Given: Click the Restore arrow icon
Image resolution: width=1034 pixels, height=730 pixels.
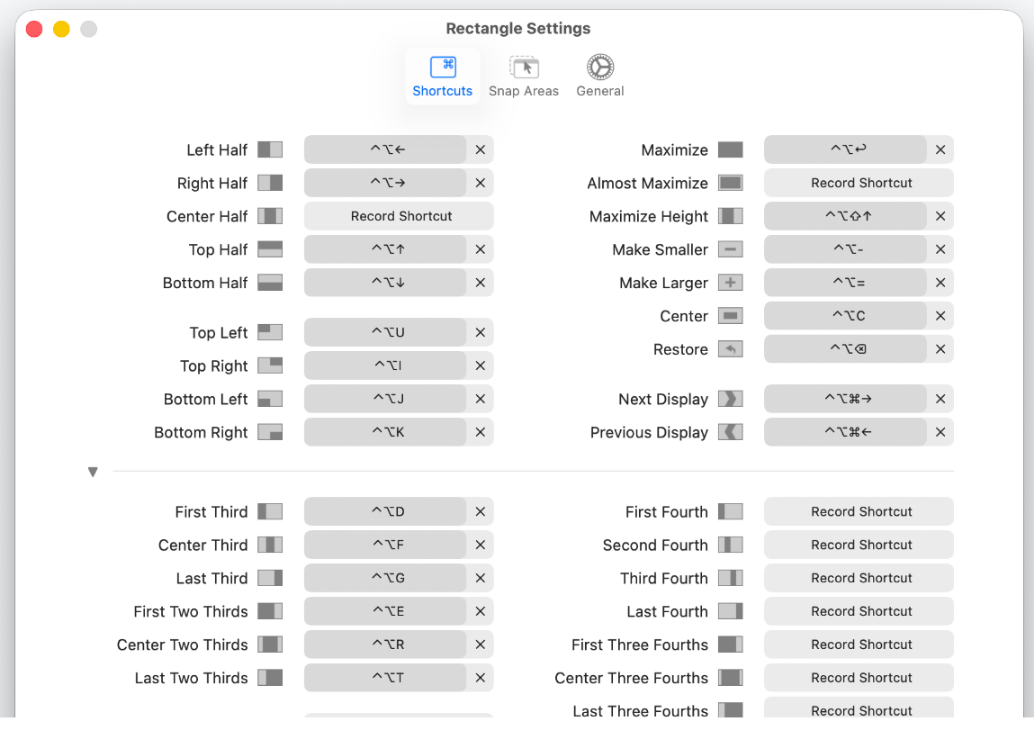Looking at the screenshot, I should pos(730,349).
